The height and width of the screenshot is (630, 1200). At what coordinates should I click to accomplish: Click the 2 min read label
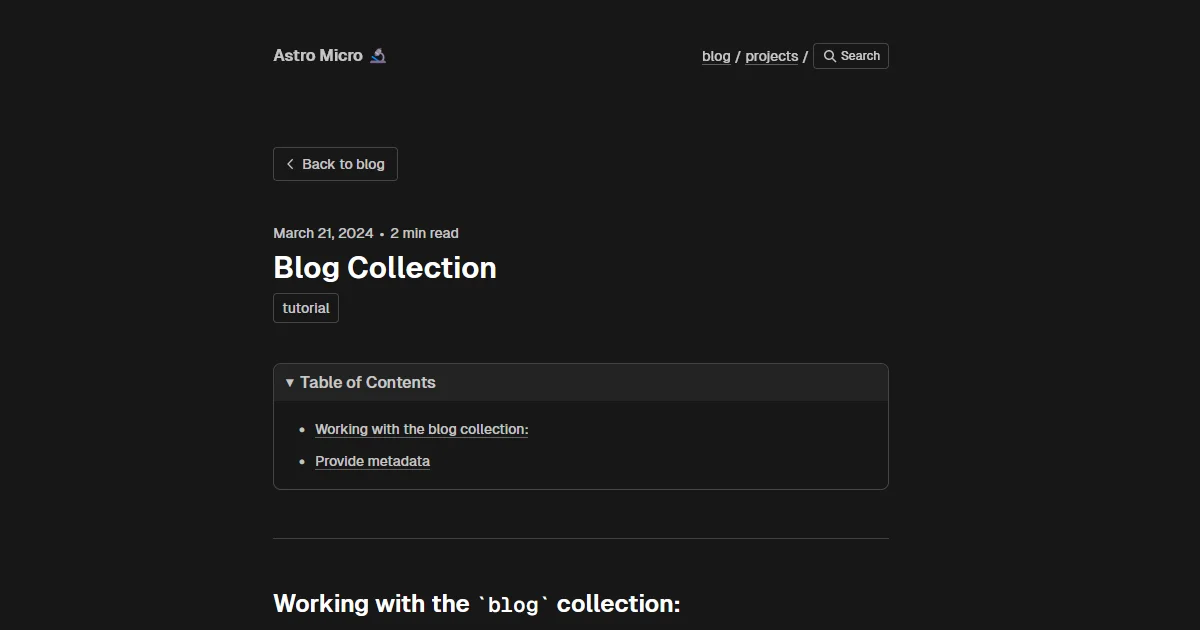(x=424, y=232)
